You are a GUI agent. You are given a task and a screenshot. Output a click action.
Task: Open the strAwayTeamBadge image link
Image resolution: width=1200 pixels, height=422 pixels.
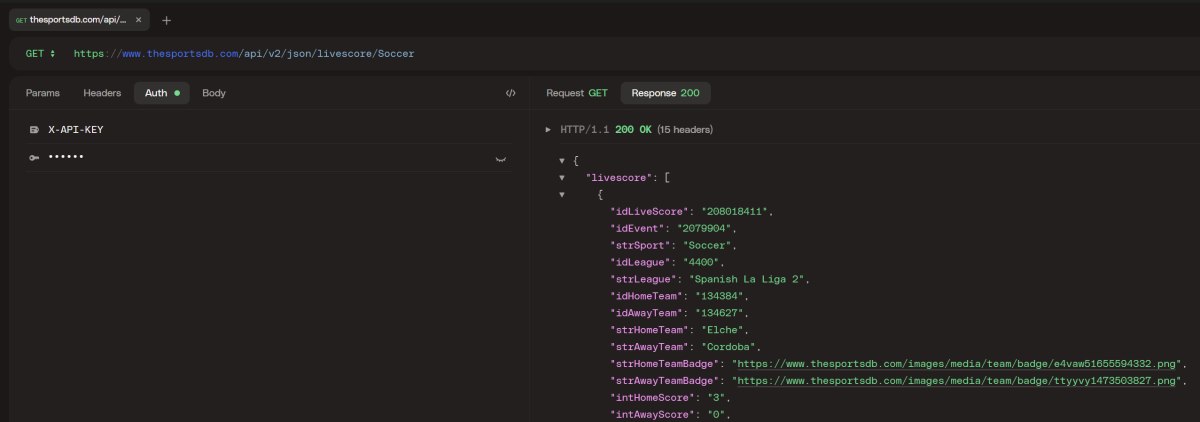pyautogui.click(x=957, y=380)
